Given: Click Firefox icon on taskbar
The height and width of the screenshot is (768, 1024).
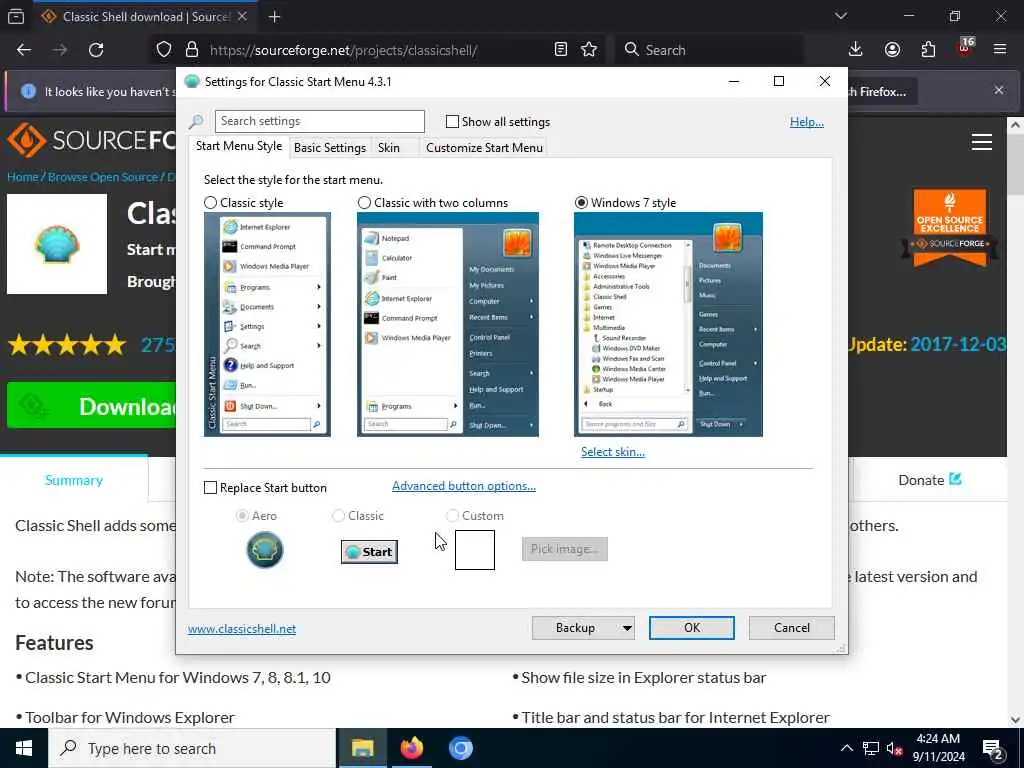Looking at the screenshot, I should [x=411, y=748].
